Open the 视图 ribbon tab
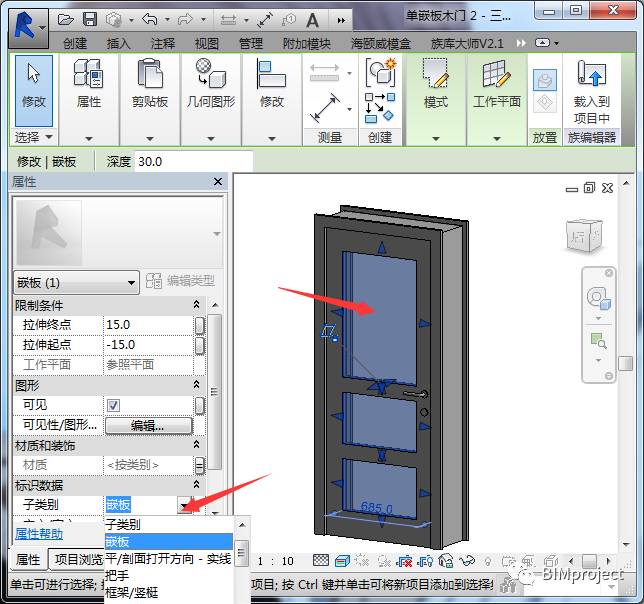644x604 pixels. [207, 43]
